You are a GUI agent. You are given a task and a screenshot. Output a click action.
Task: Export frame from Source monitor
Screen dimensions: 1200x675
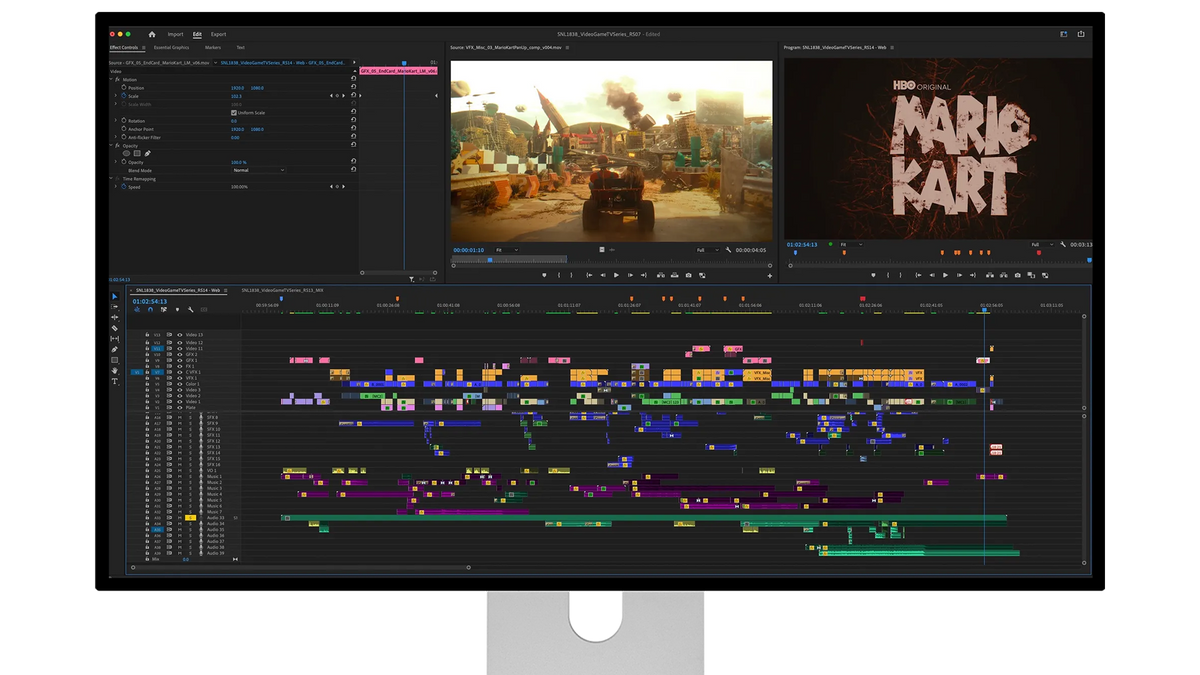[688, 275]
